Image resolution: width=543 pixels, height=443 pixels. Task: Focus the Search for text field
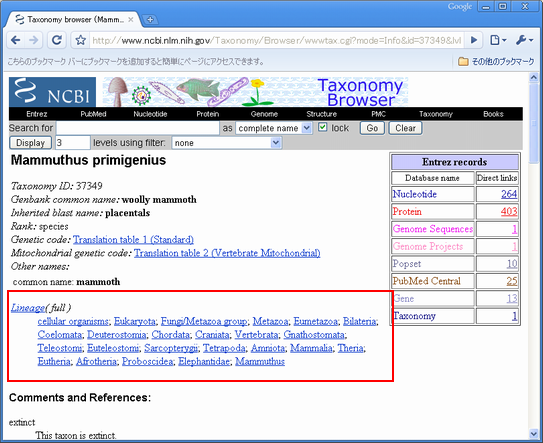tap(138, 128)
